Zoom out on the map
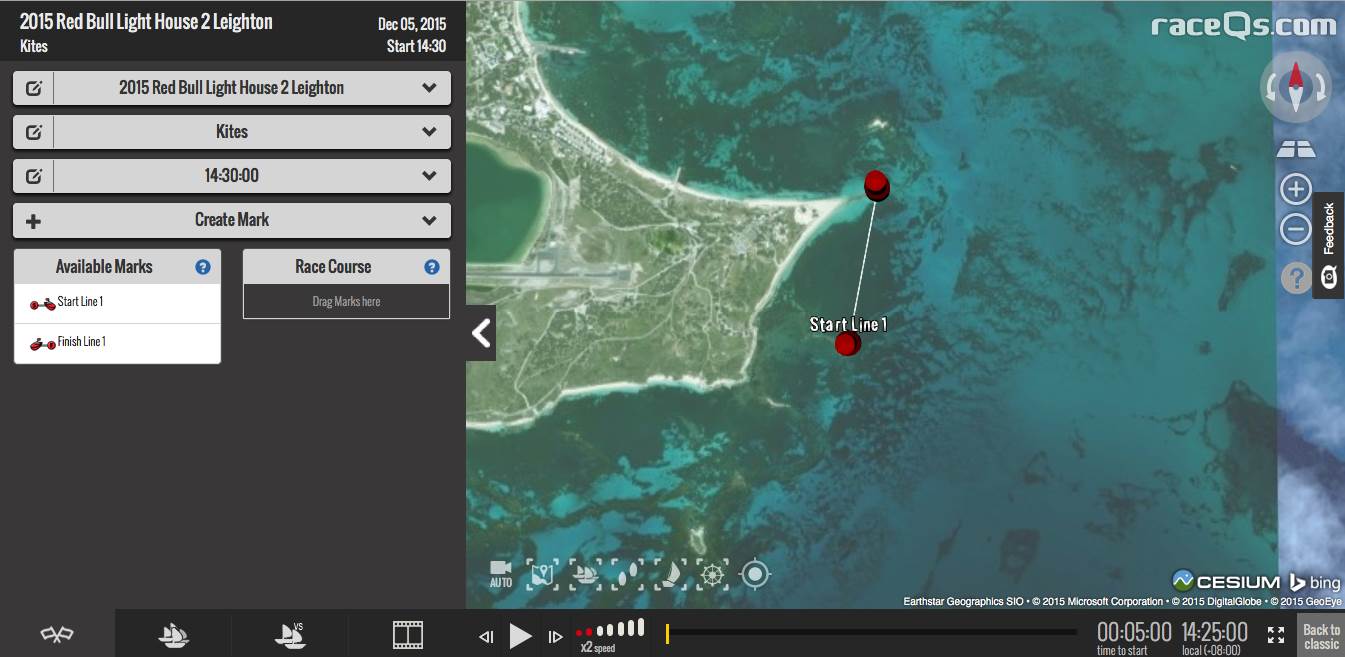 1295,230
